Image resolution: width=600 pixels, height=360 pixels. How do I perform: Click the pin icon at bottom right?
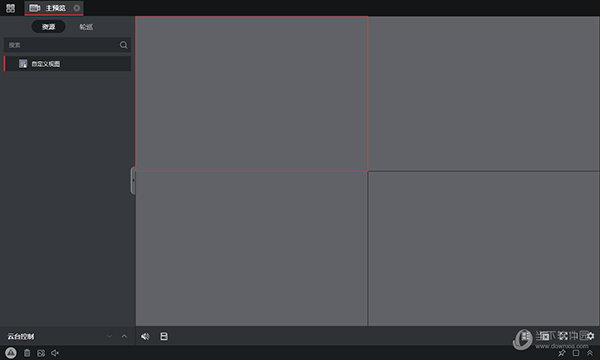coord(562,353)
